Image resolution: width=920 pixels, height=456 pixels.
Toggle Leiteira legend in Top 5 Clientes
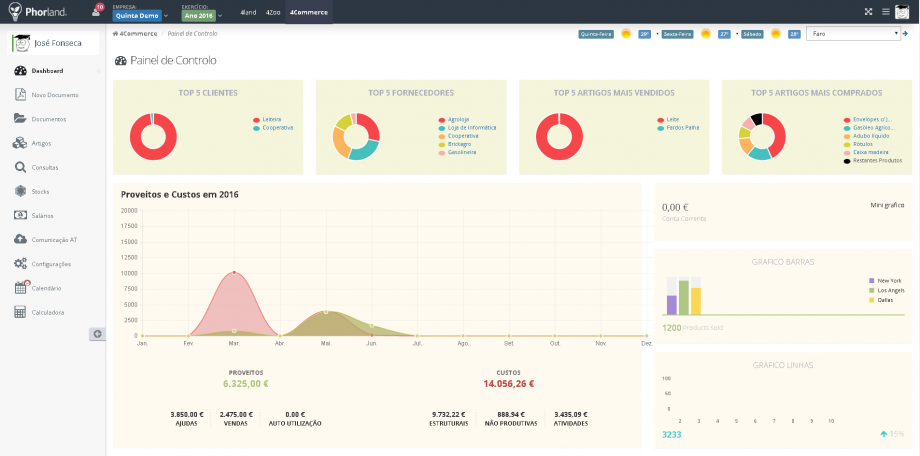tap(268, 120)
